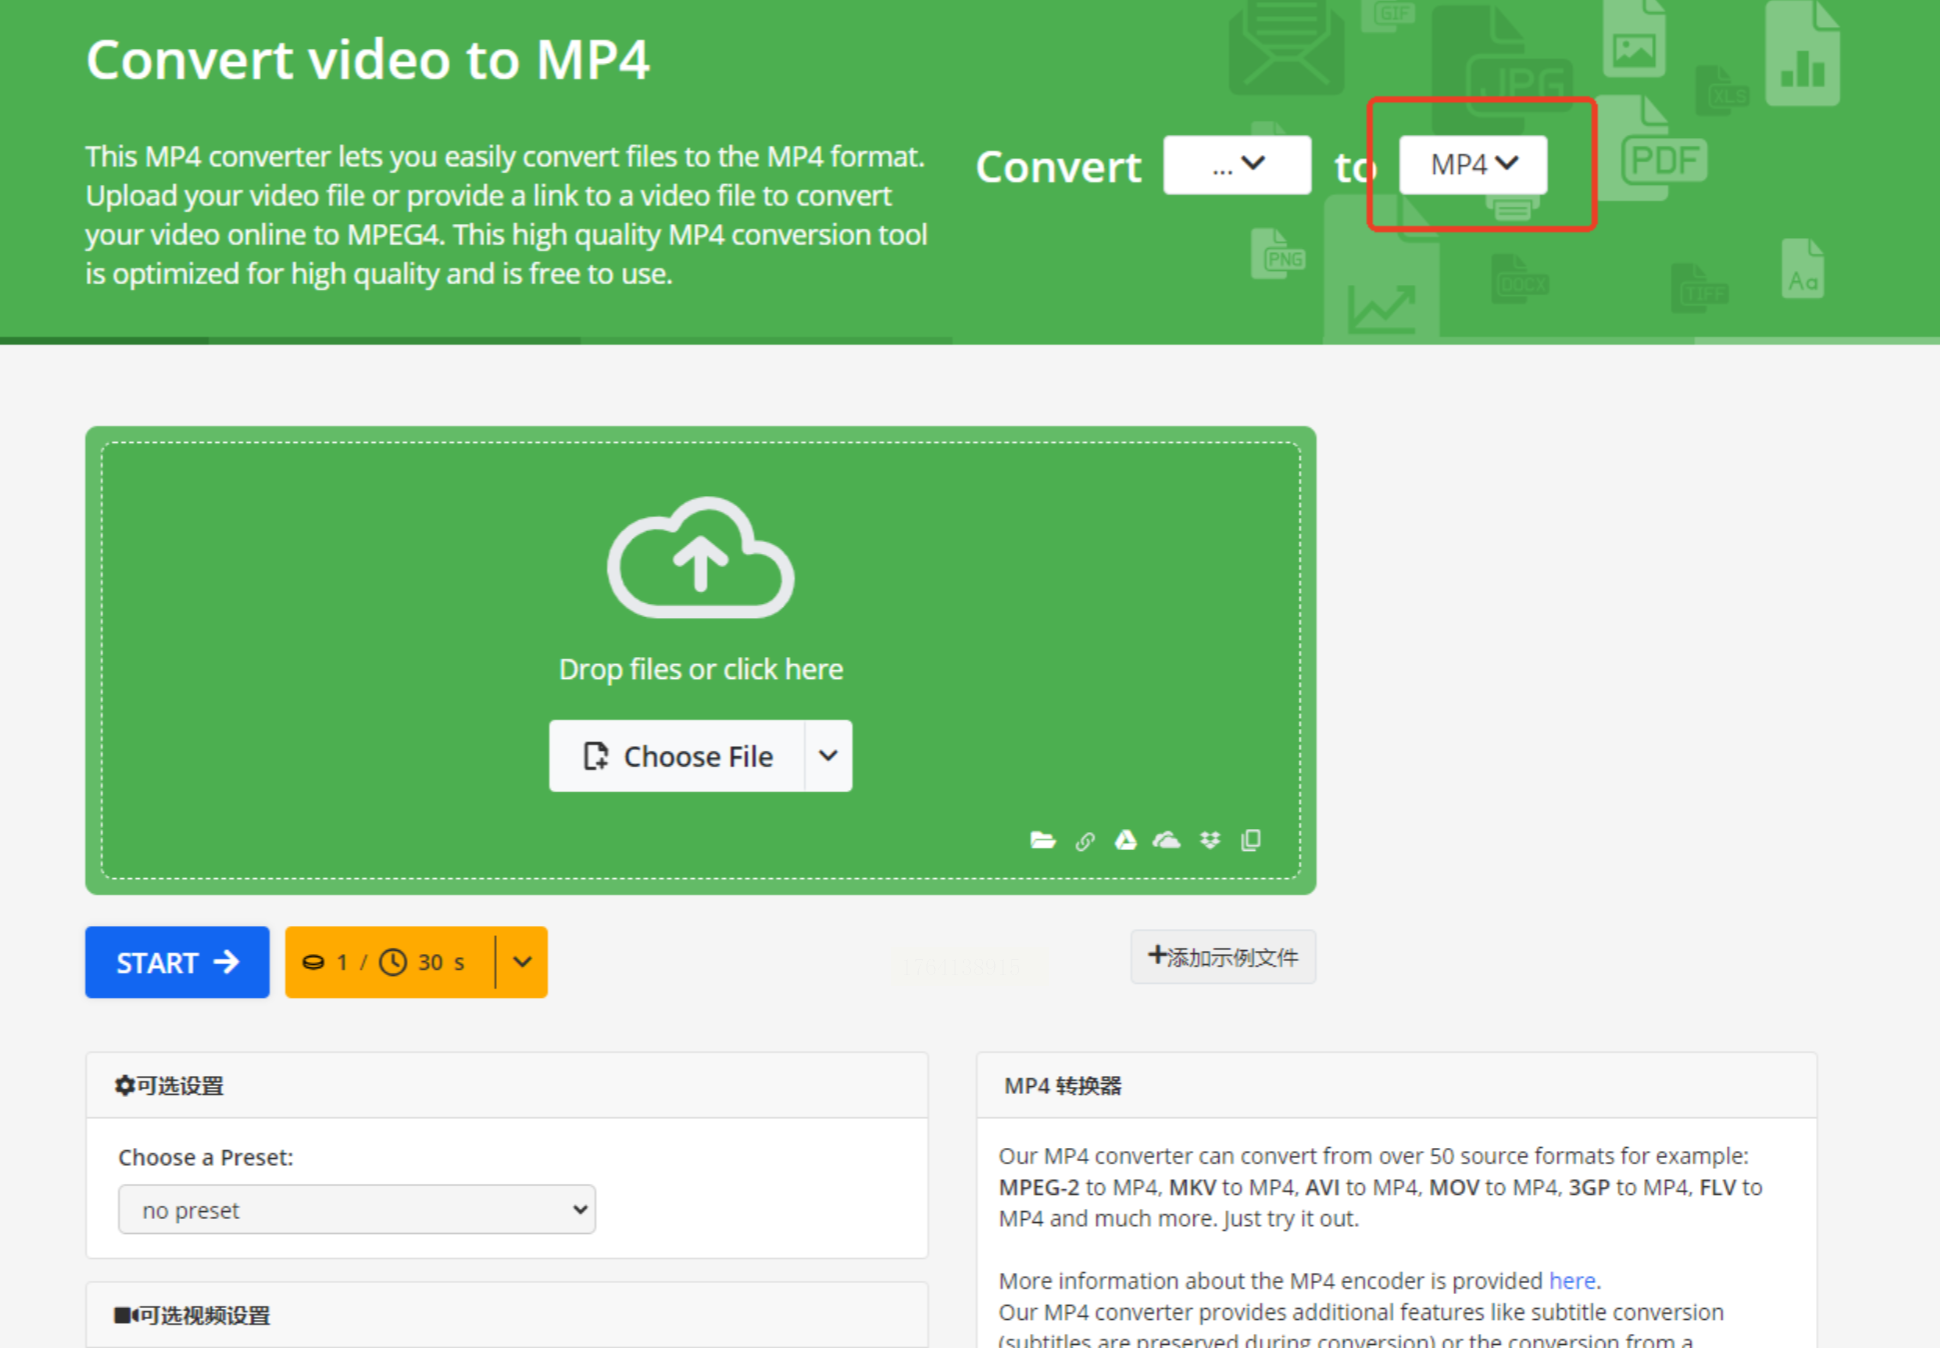Open the MP4 target format dropdown
Screen dimensions: 1940x1348
click(x=1473, y=165)
